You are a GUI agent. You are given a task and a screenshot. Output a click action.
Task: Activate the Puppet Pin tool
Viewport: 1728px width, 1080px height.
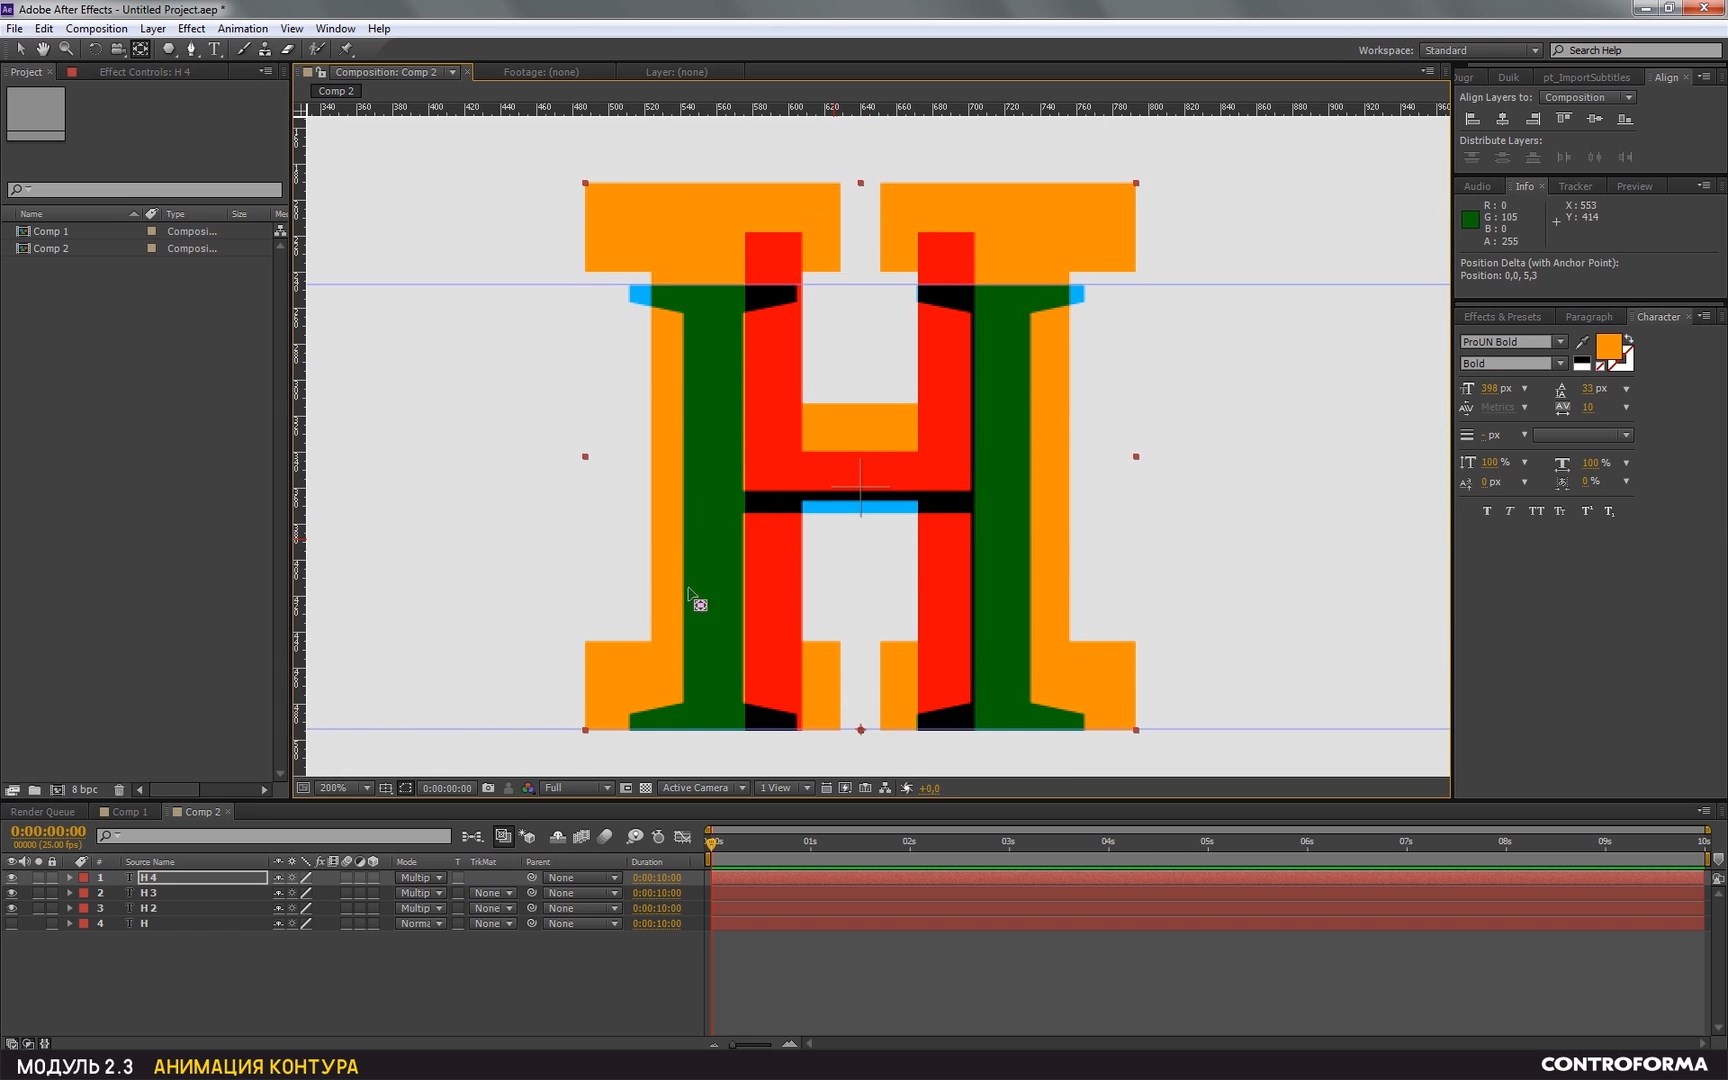(x=346, y=49)
